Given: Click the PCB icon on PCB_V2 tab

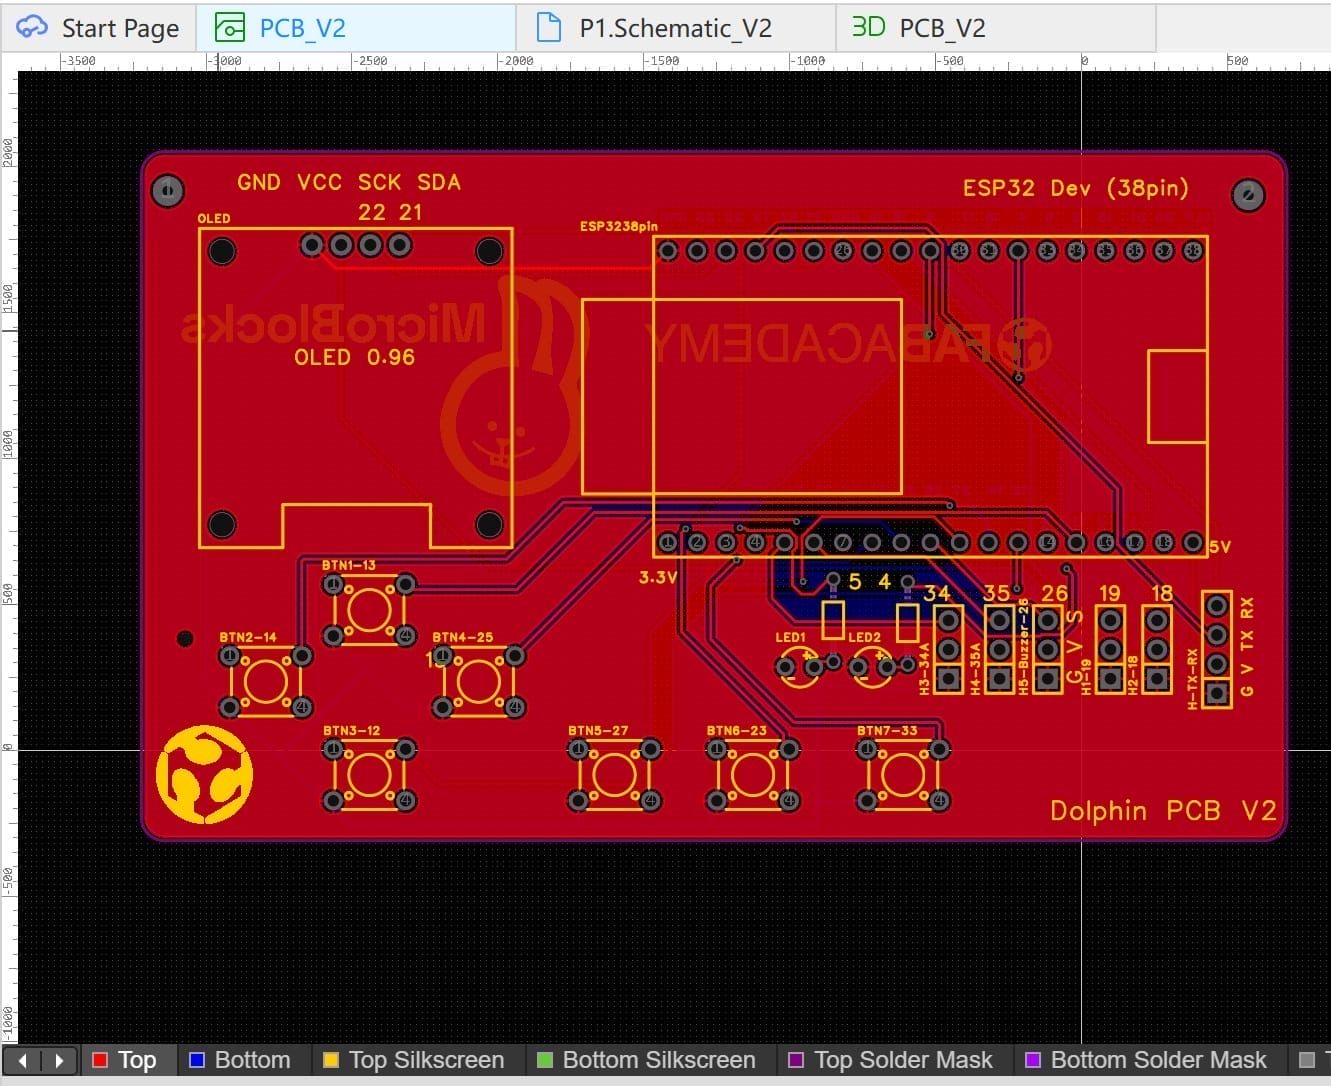Looking at the screenshot, I should (x=230, y=28).
